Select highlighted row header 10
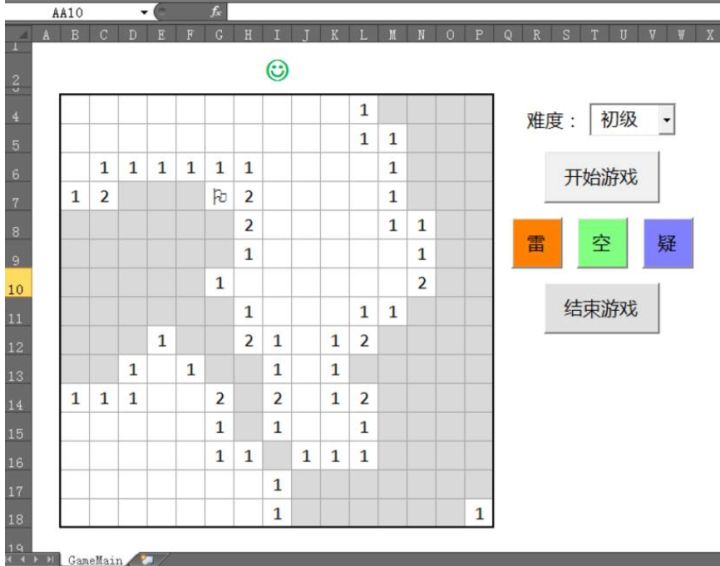 18,283
